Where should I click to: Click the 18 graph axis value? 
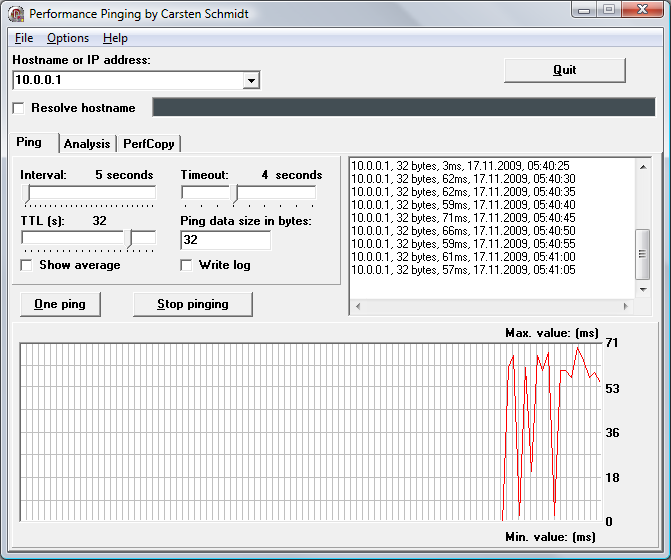(x=612, y=477)
